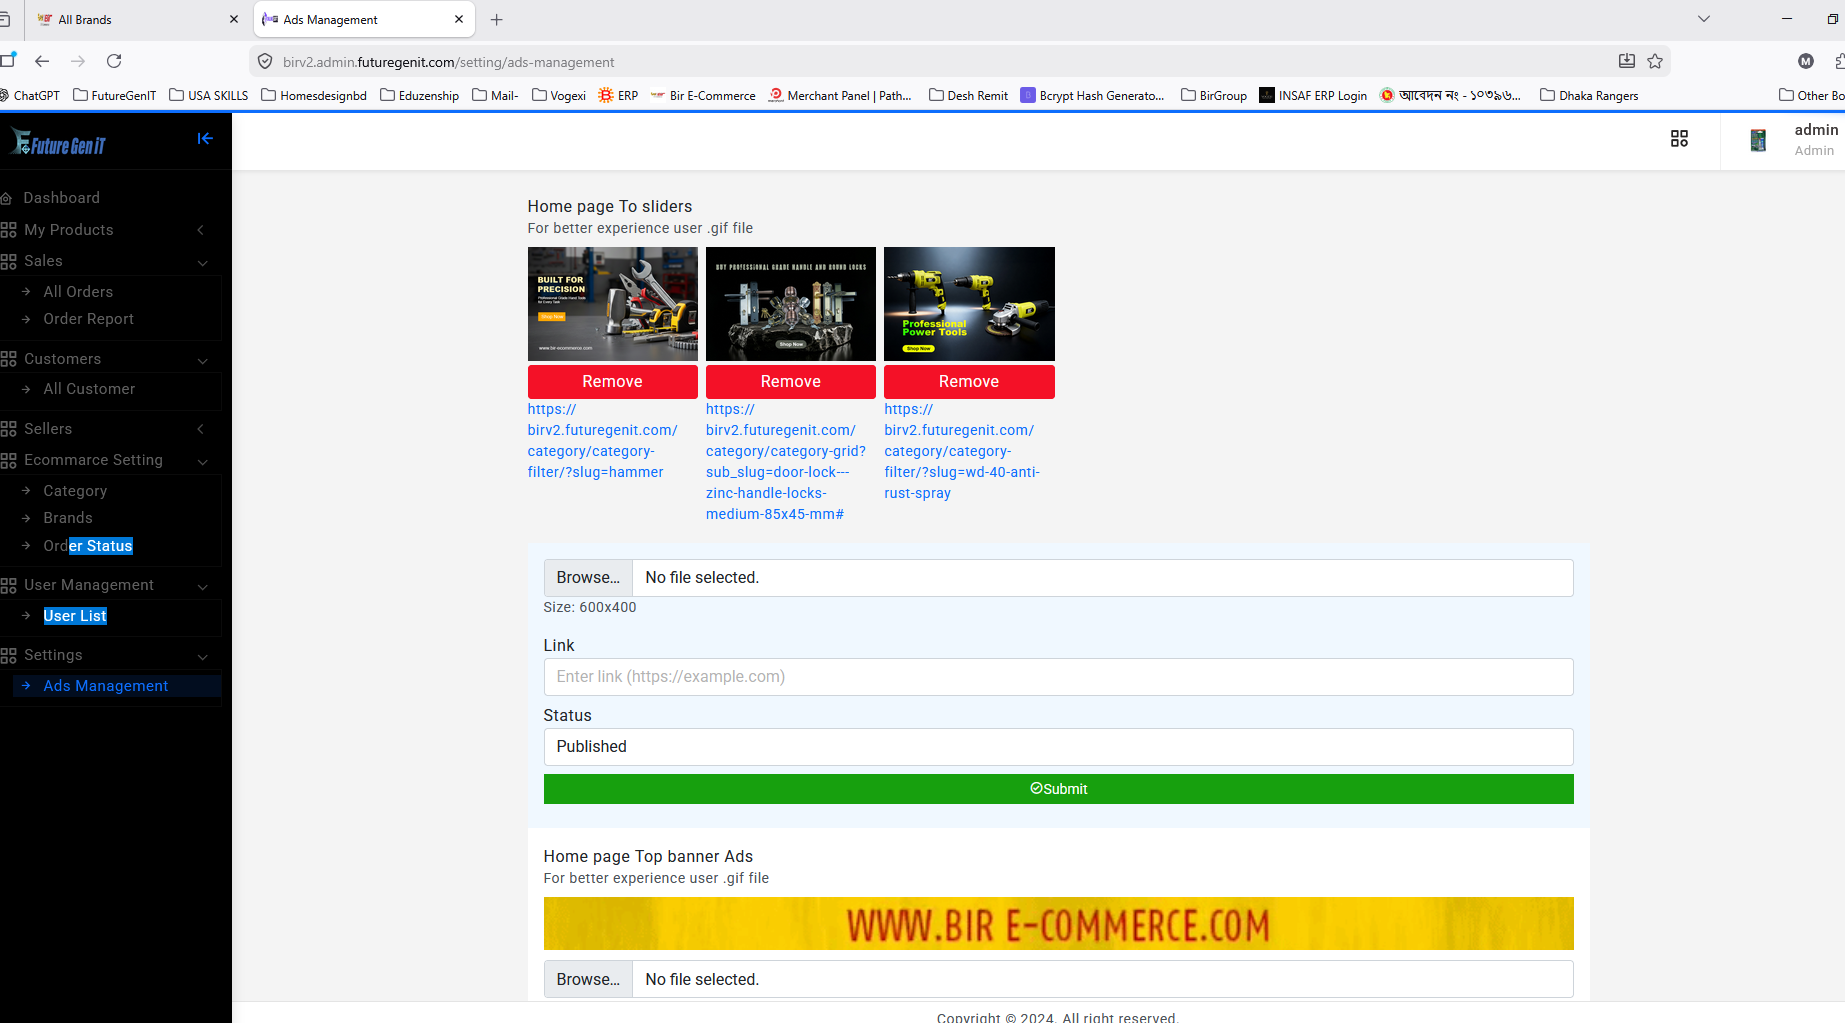Click the WWW.BIR E-COMMERCE.COM banner image

click(x=1058, y=924)
